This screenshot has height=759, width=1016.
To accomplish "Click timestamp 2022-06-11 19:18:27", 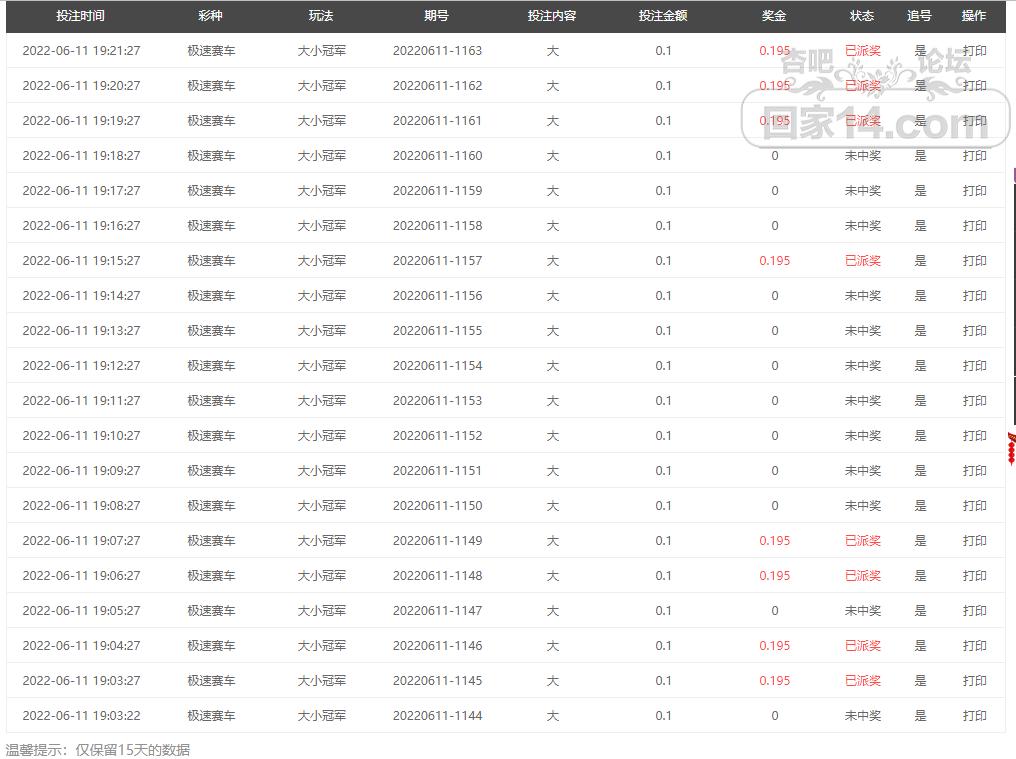I will click(81, 156).
